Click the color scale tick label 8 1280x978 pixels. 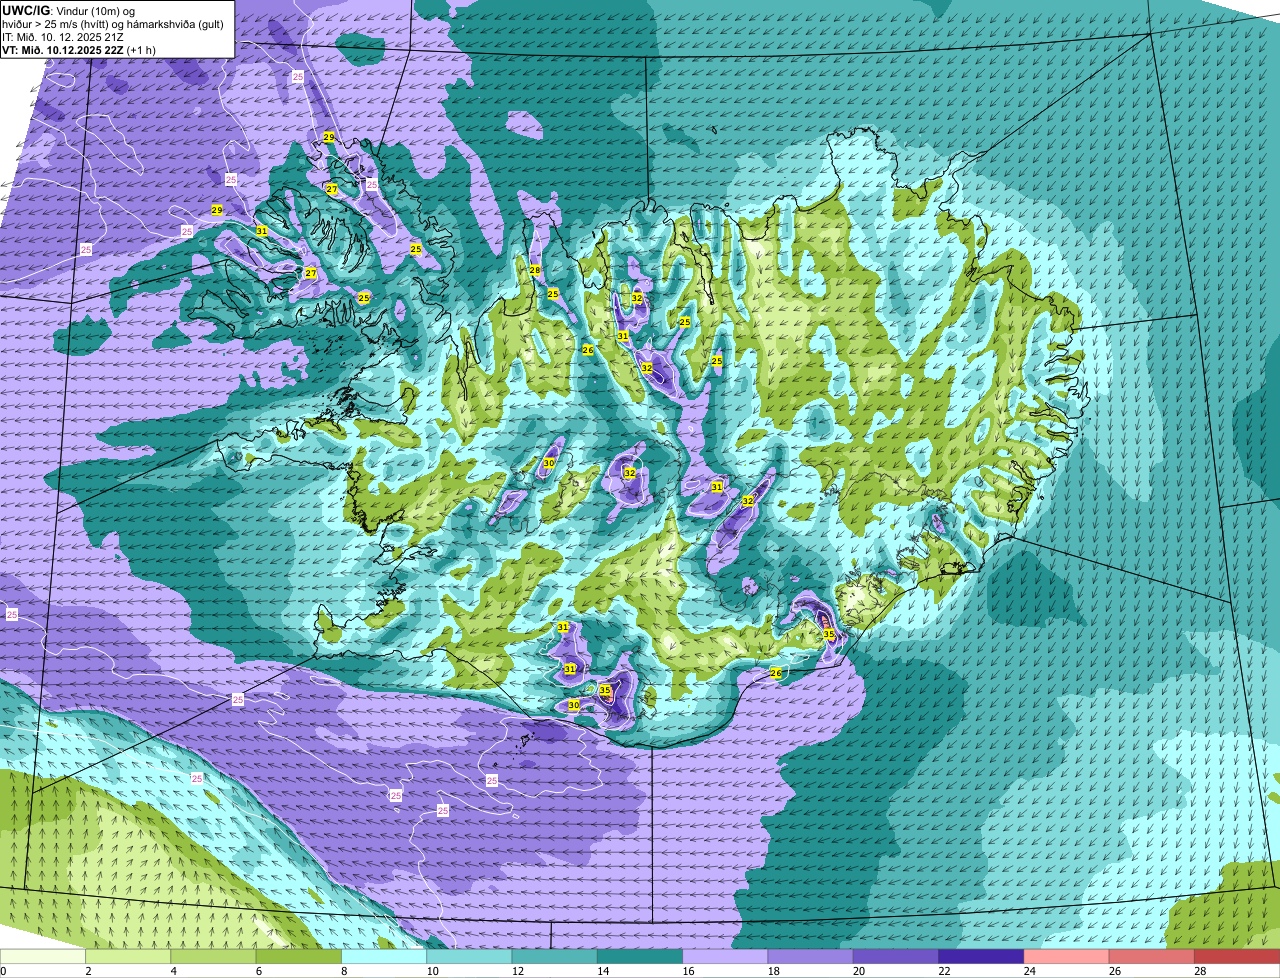click(x=344, y=971)
